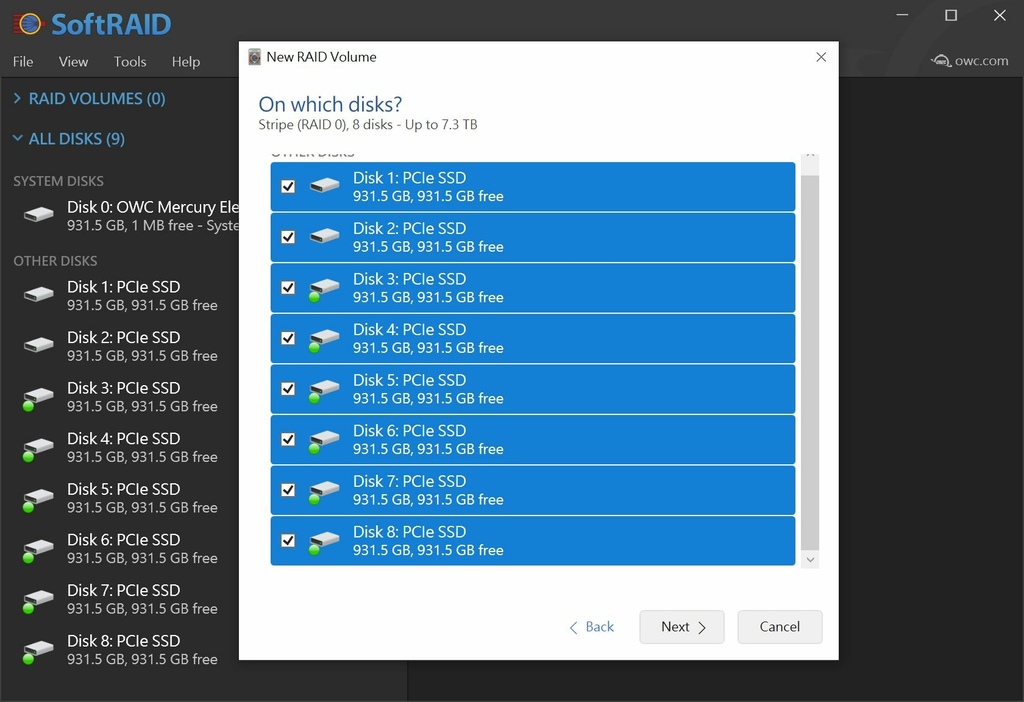Screen dimensions: 1024x702
Task: Open the View menu
Action: click(73, 61)
